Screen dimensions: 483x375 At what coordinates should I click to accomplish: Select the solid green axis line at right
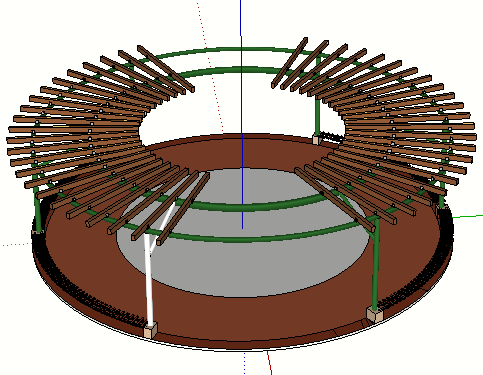pos(467,216)
